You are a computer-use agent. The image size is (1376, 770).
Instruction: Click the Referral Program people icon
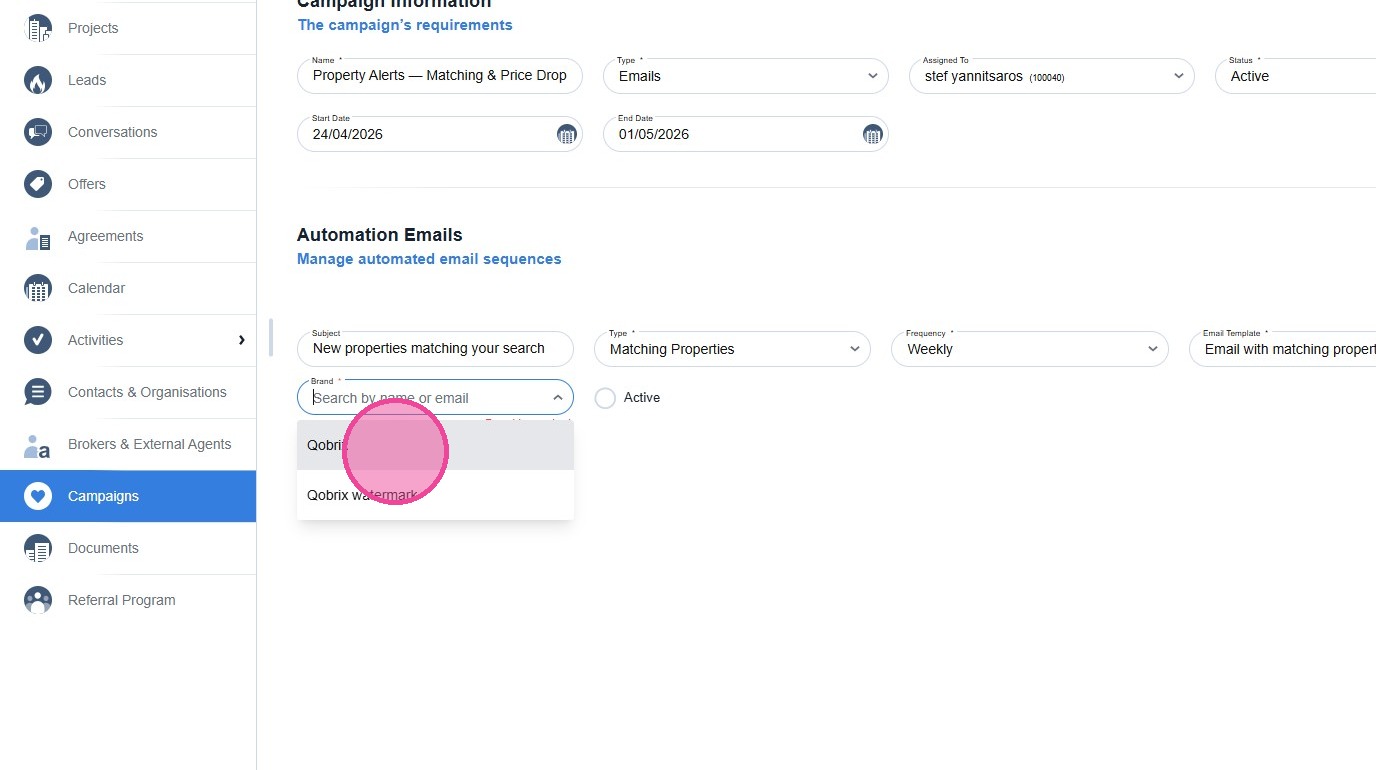point(38,600)
